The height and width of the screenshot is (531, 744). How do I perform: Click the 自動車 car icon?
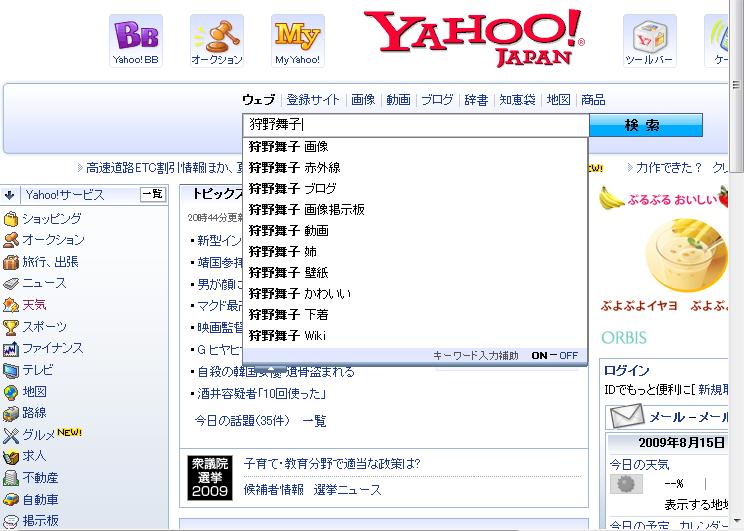point(10,500)
